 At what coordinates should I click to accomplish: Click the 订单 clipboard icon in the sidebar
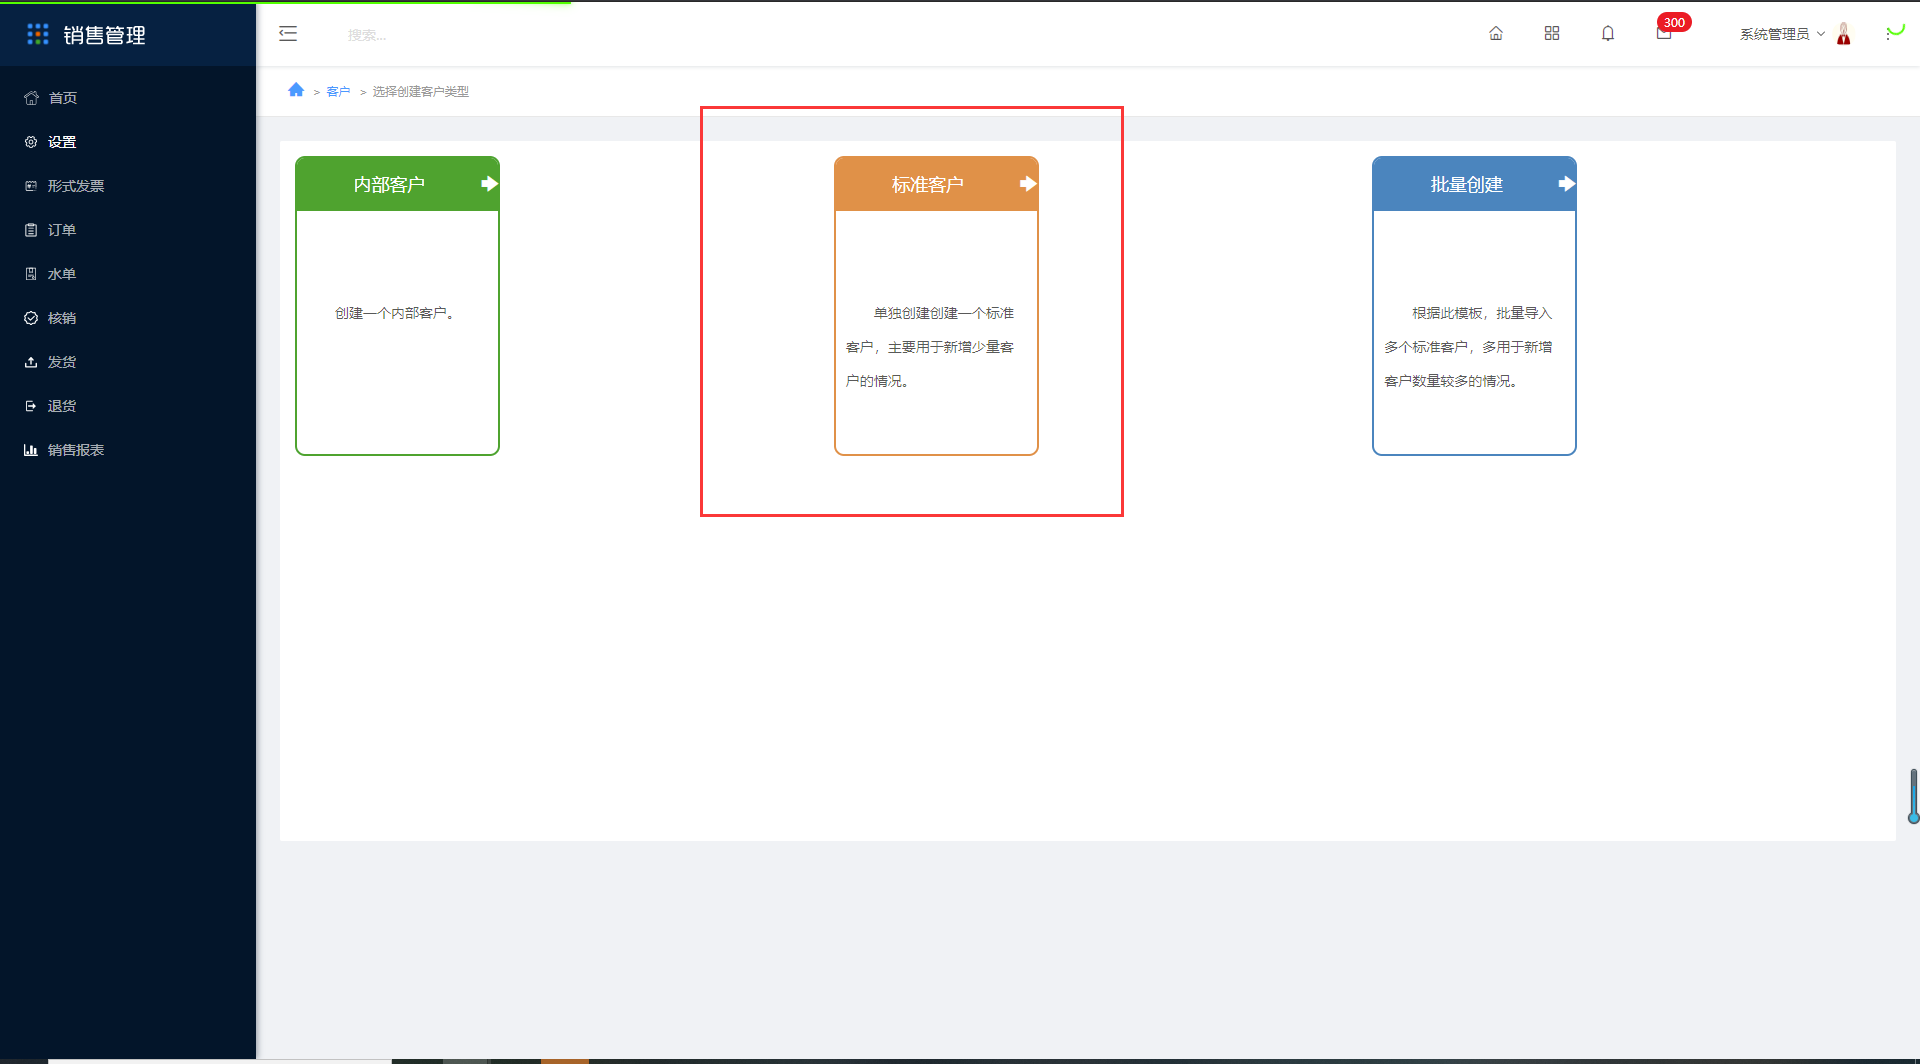tap(31, 230)
